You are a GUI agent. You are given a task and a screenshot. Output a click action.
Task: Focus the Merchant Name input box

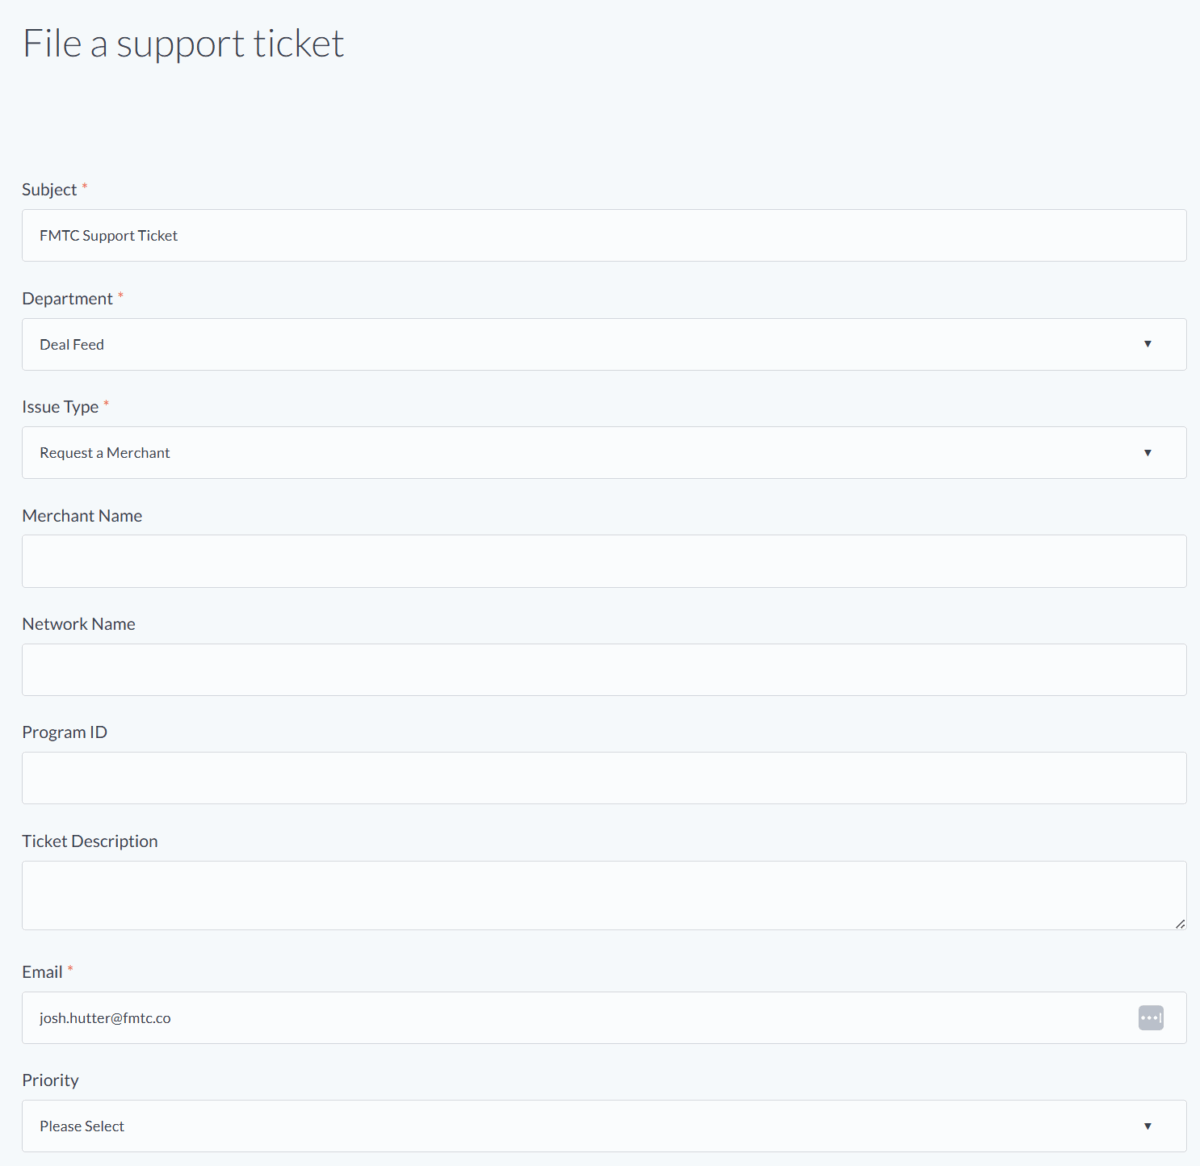pos(603,561)
